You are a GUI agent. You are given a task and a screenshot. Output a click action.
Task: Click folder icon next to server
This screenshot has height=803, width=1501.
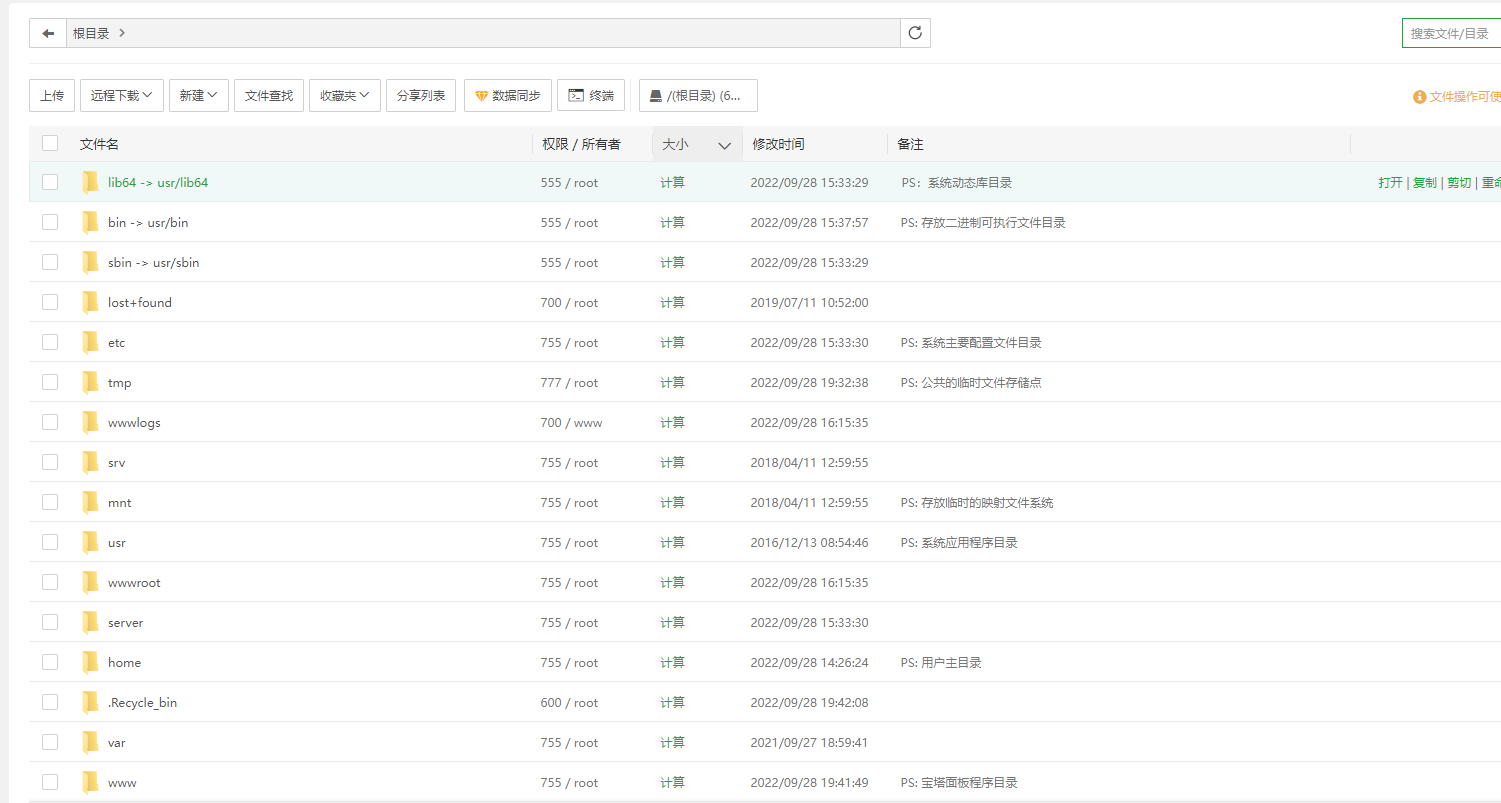tap(91, 622)
